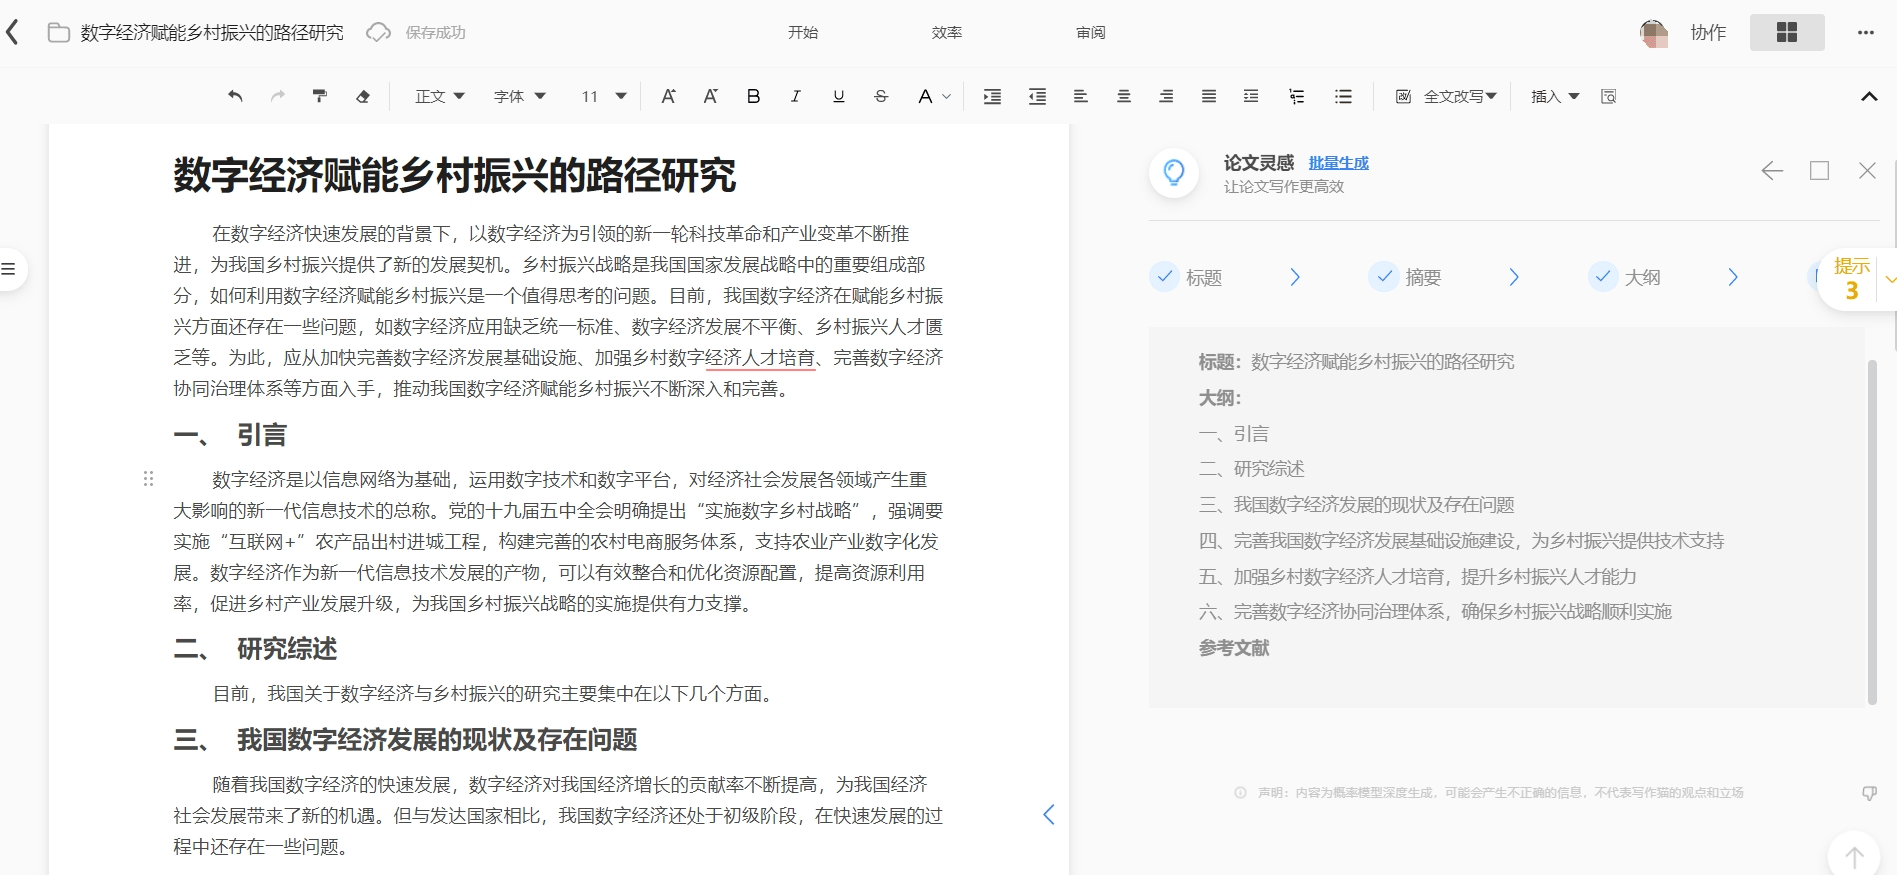This screenshot has width=1897, height=875.
Task: Click the scroll to top arrow button
Action: click(x=1854, y=856)
